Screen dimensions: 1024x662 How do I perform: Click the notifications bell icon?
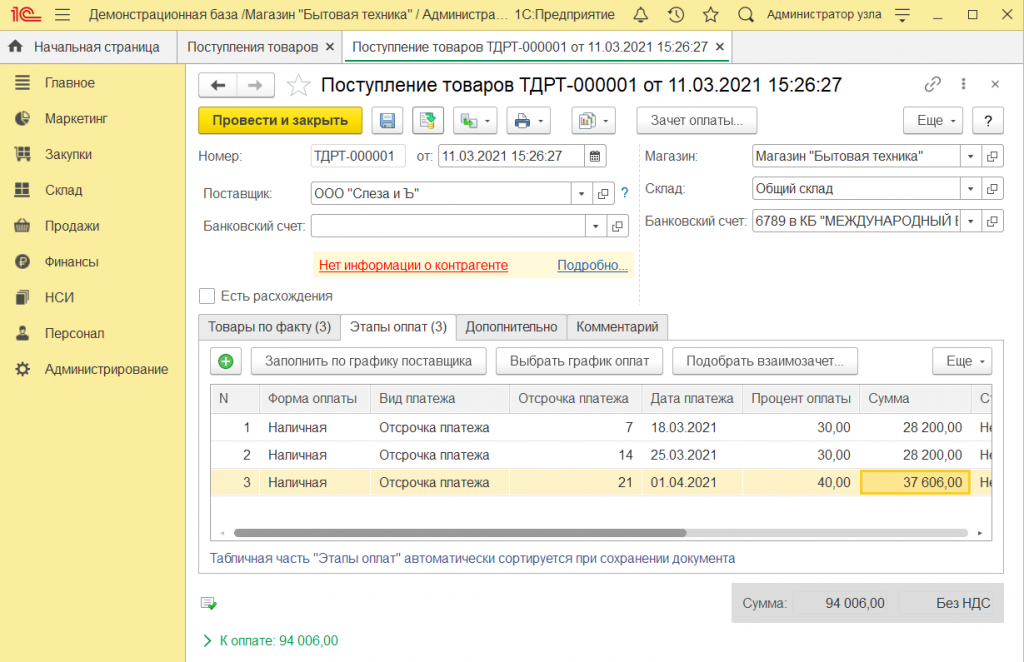(x=641, y=15)
